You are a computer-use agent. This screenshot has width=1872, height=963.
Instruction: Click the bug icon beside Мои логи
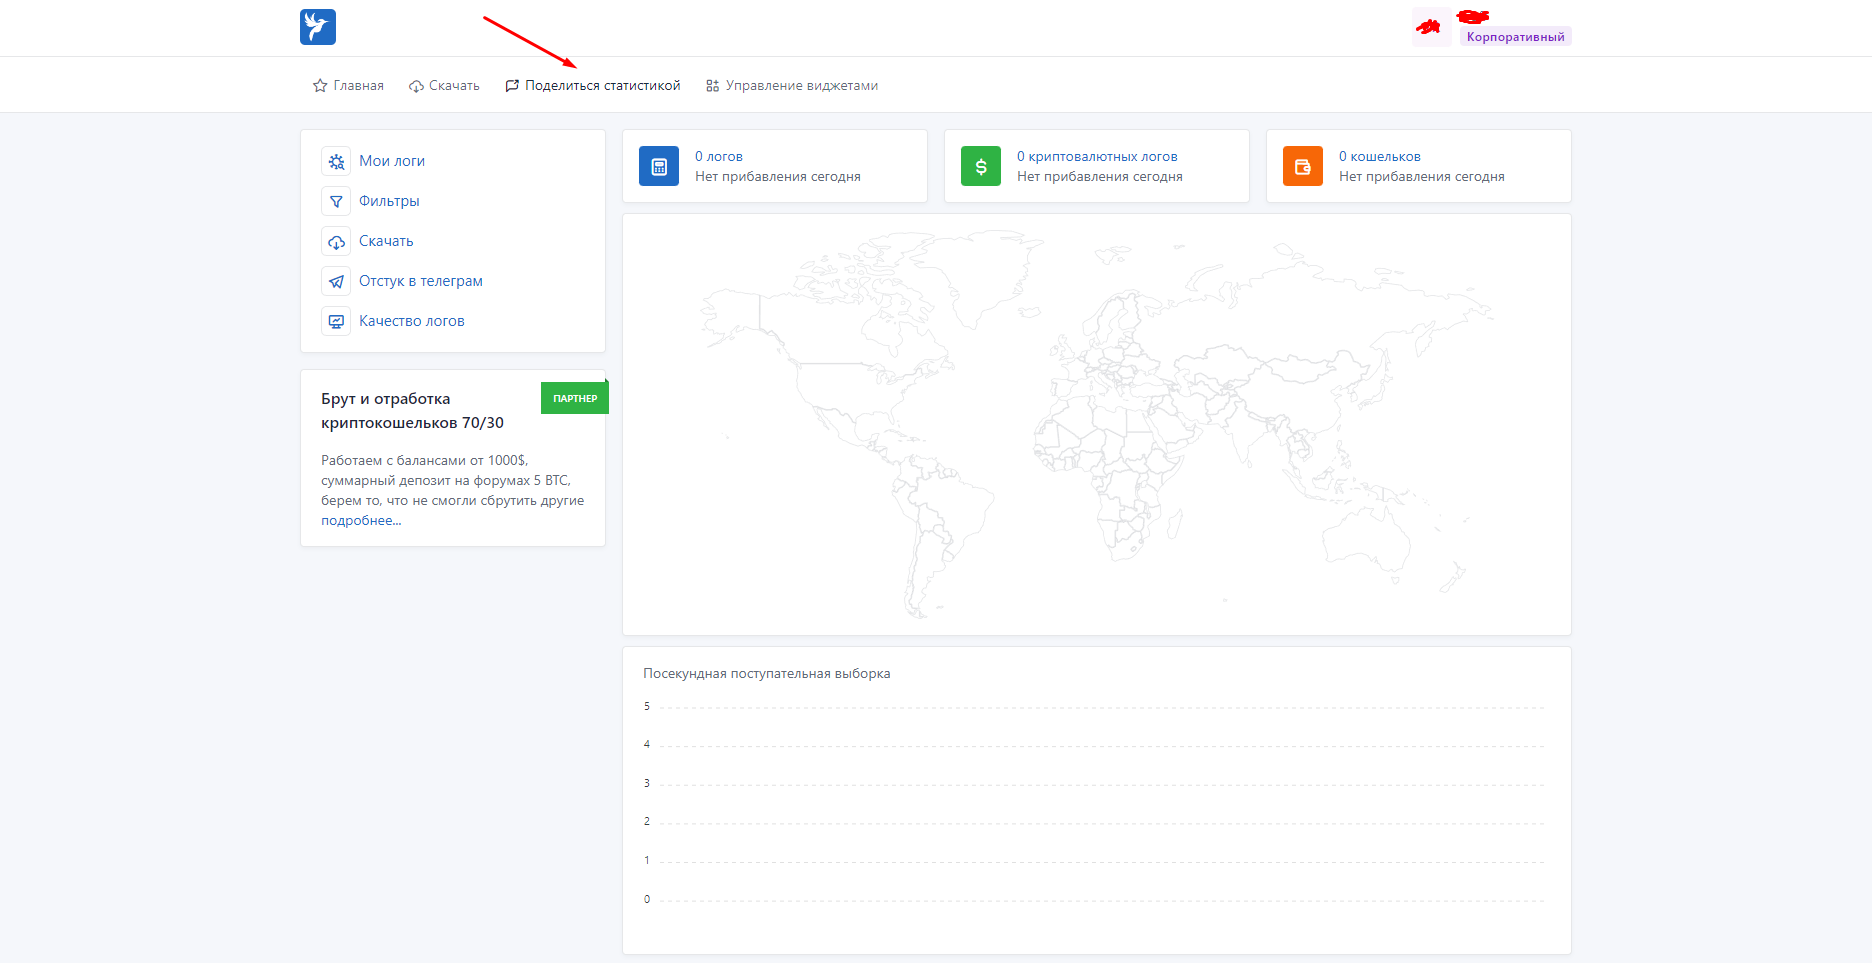pyautogui.click(x=336, y=161)
